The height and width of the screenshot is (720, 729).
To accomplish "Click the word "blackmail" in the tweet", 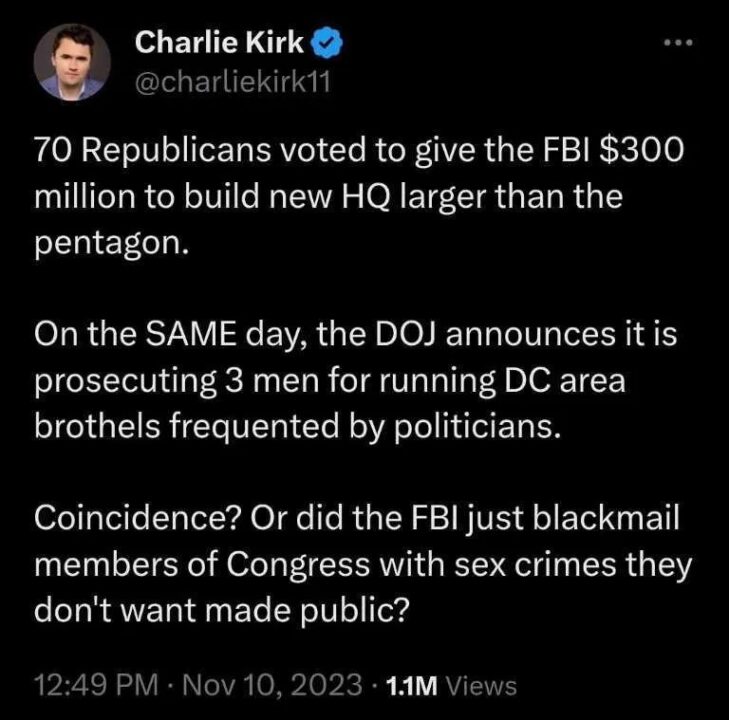I will (x=620, y=521).
